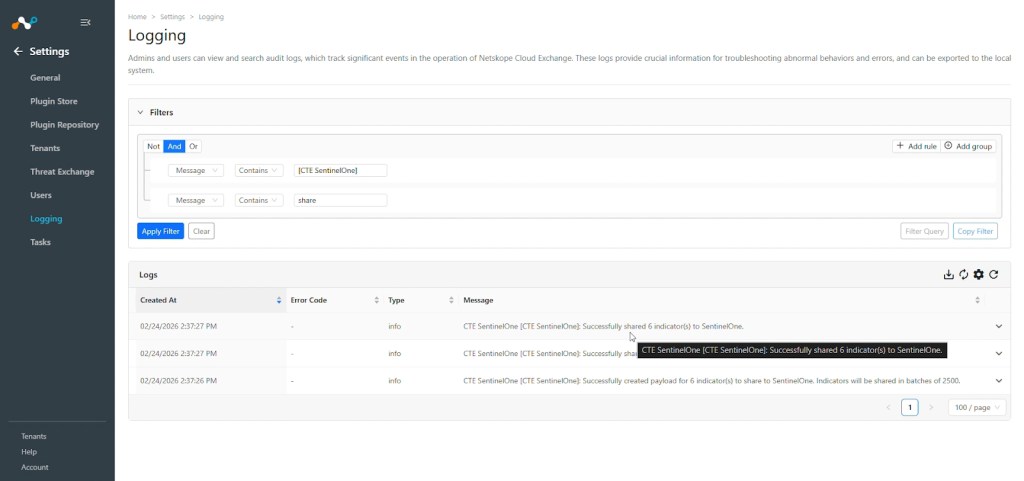The height and width of the screenshot is (481, 1024).
Task: Click the Netskope logo icon
Action: pos(24,22)
